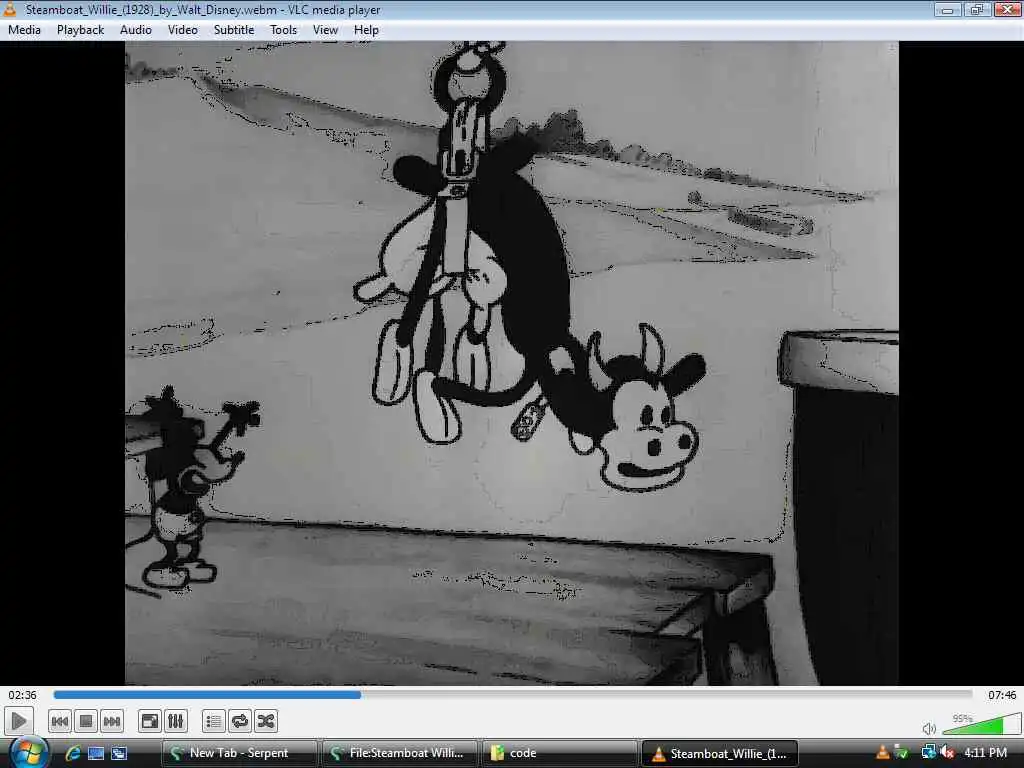Toggle total time label 07:46

1002,695
